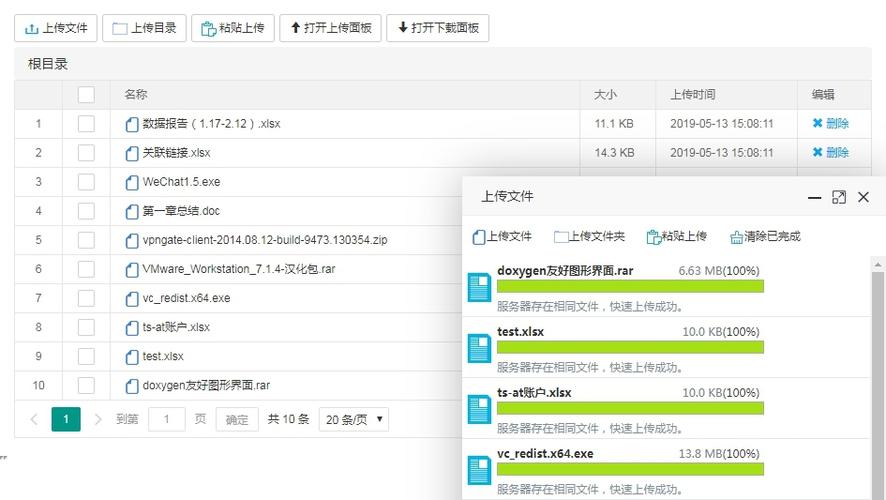Click file icon of vpngate-client zip
Image resolution: width=886 pixels, height=500 pixels.
click(132, 241)
